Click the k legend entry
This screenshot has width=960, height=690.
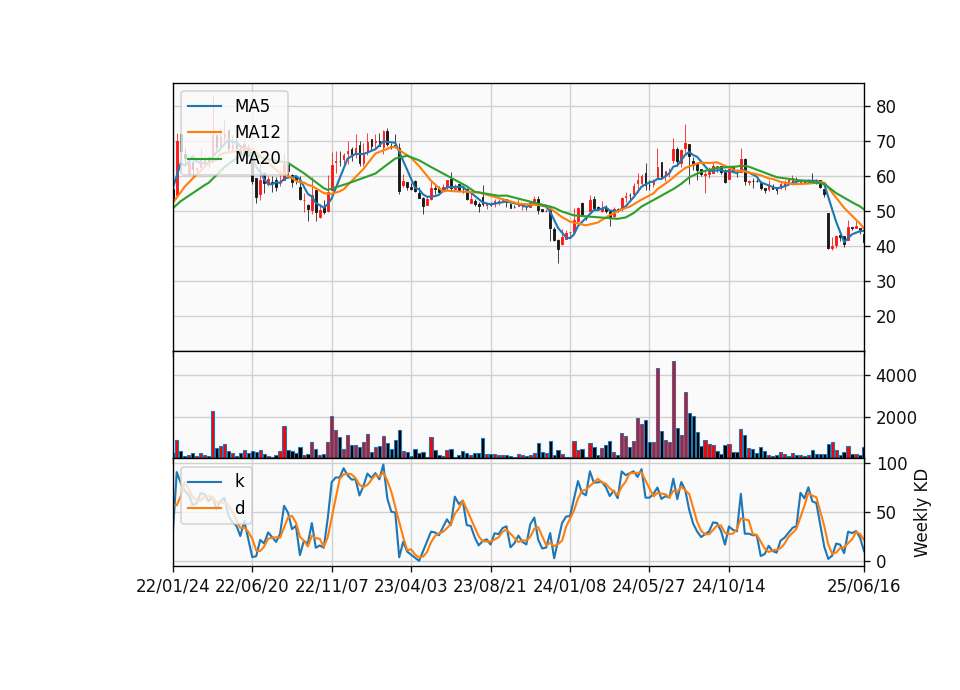239,481
